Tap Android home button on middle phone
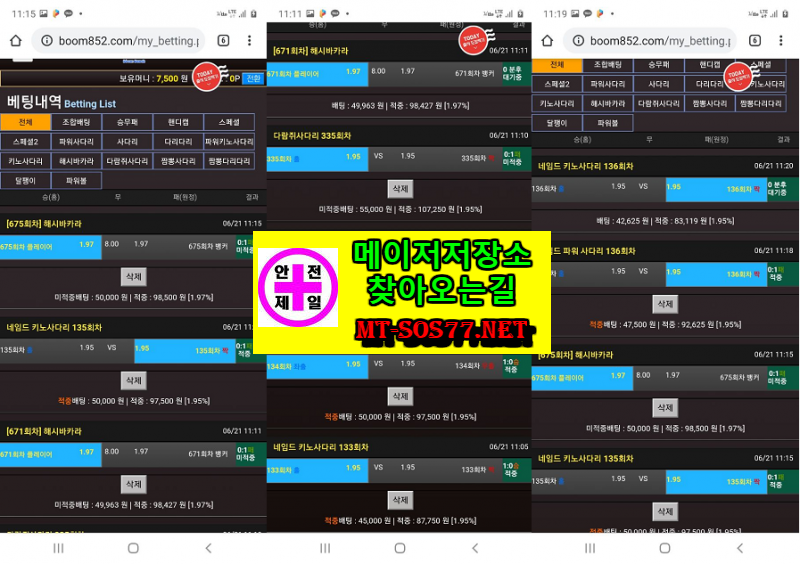The width and height of the screenshot is (800, 564). [400, 548]
